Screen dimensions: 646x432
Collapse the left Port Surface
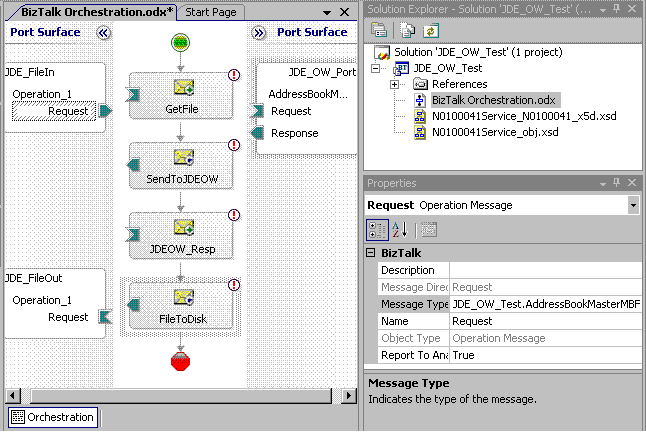click(103, 33)
